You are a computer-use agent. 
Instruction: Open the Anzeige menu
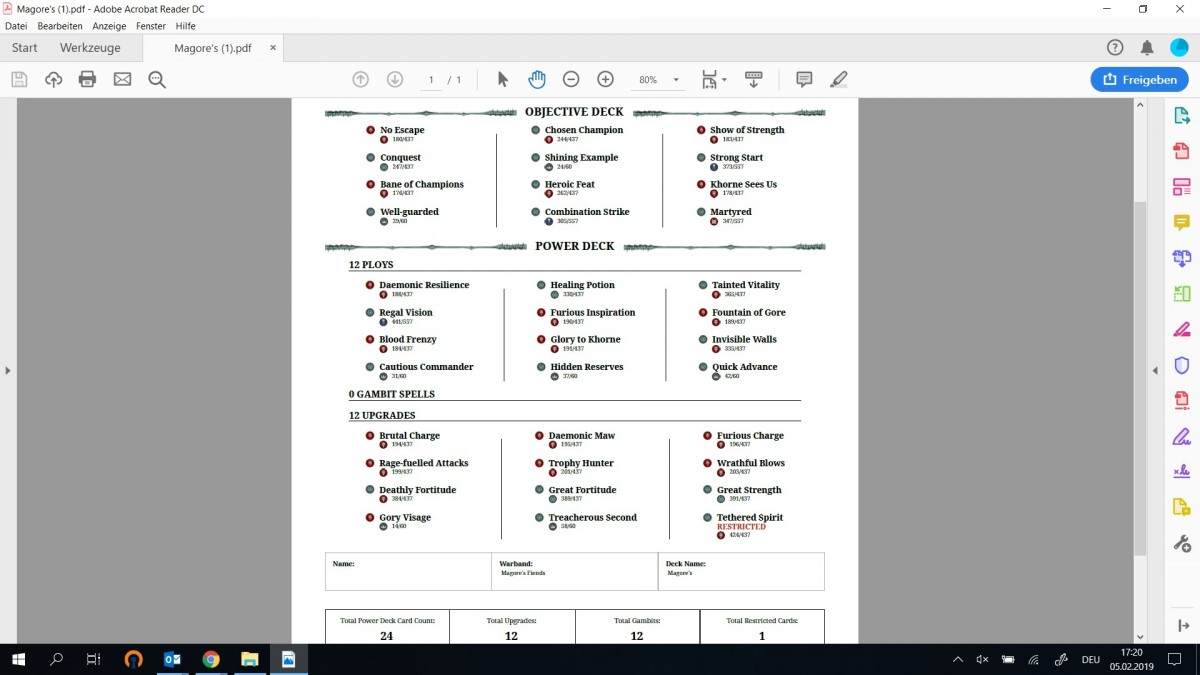click(109, 26)
